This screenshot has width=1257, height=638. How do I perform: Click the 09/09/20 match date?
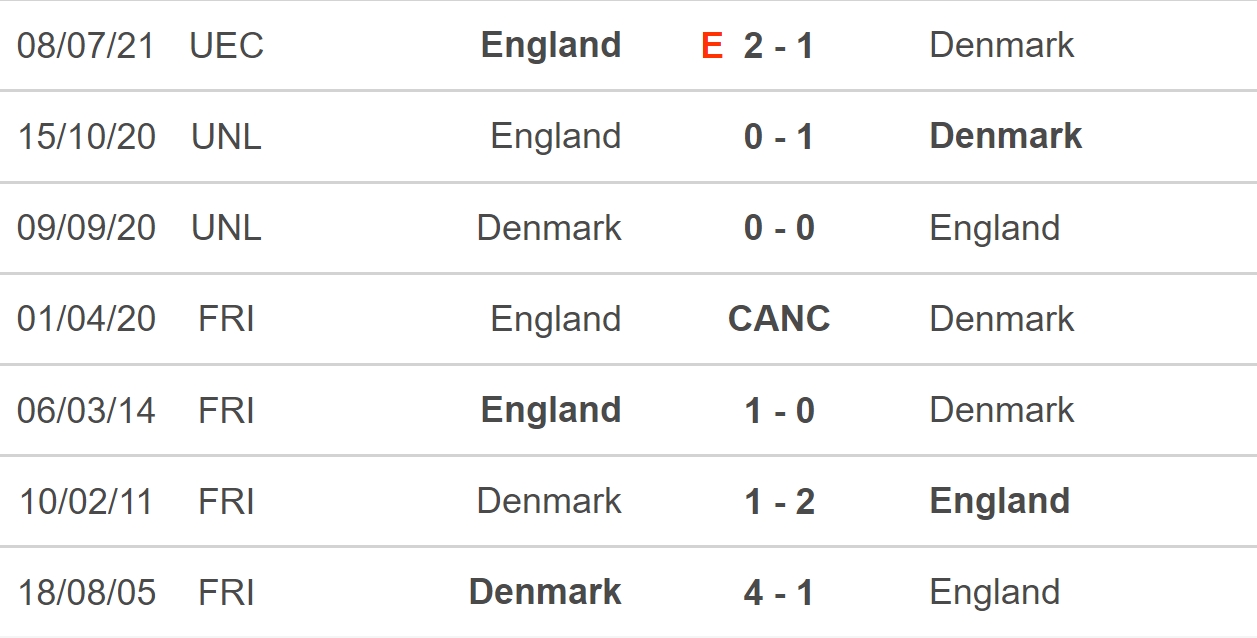coord(87,228)
